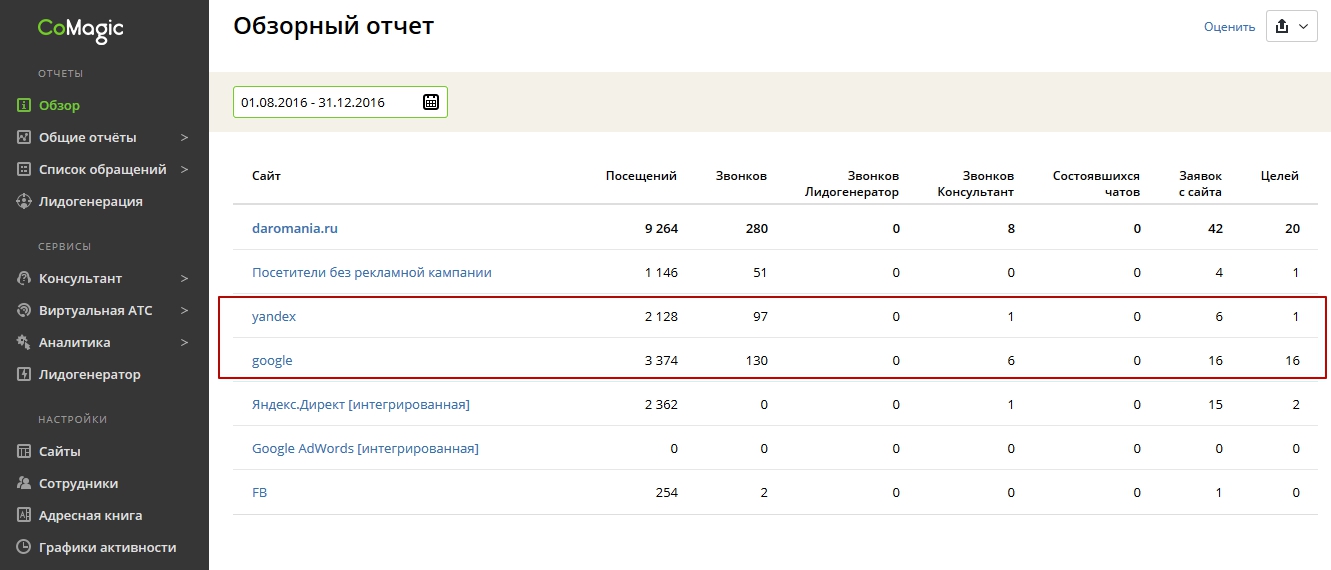Open the google campaign link
The height and width of the screenshot is (570, 1331).
272,360
